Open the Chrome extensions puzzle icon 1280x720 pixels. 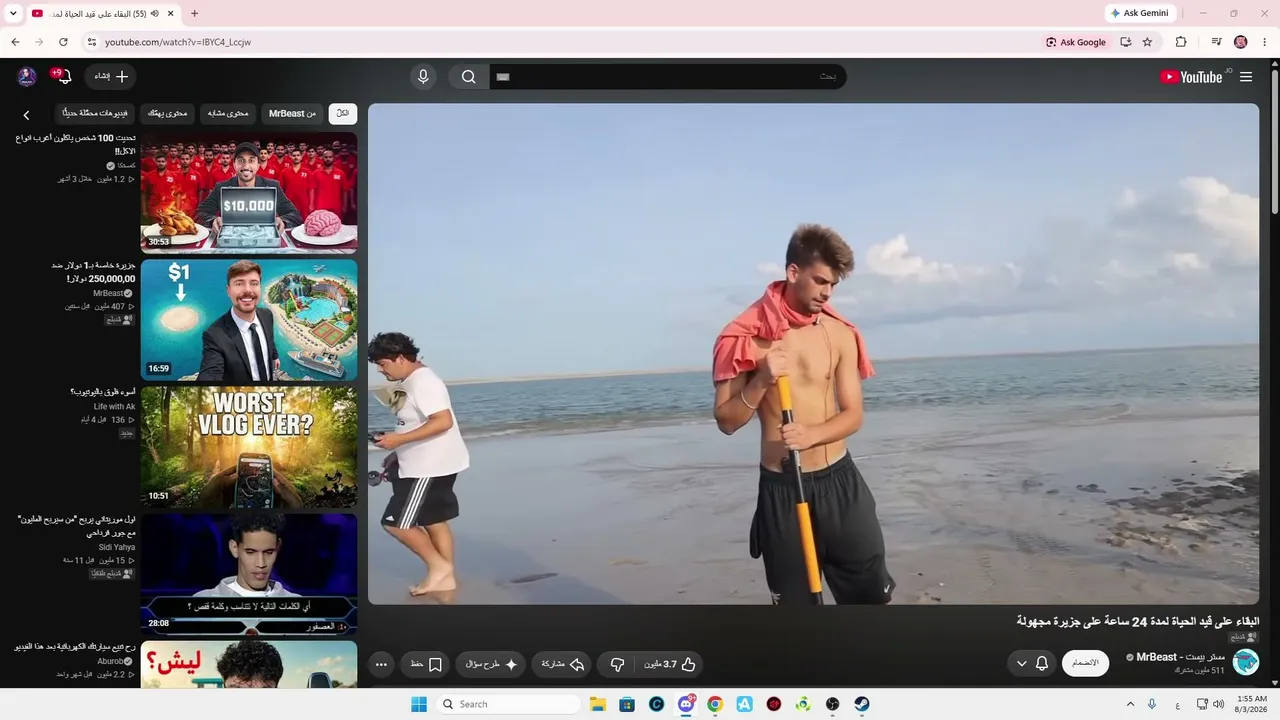coord(1181,42)
